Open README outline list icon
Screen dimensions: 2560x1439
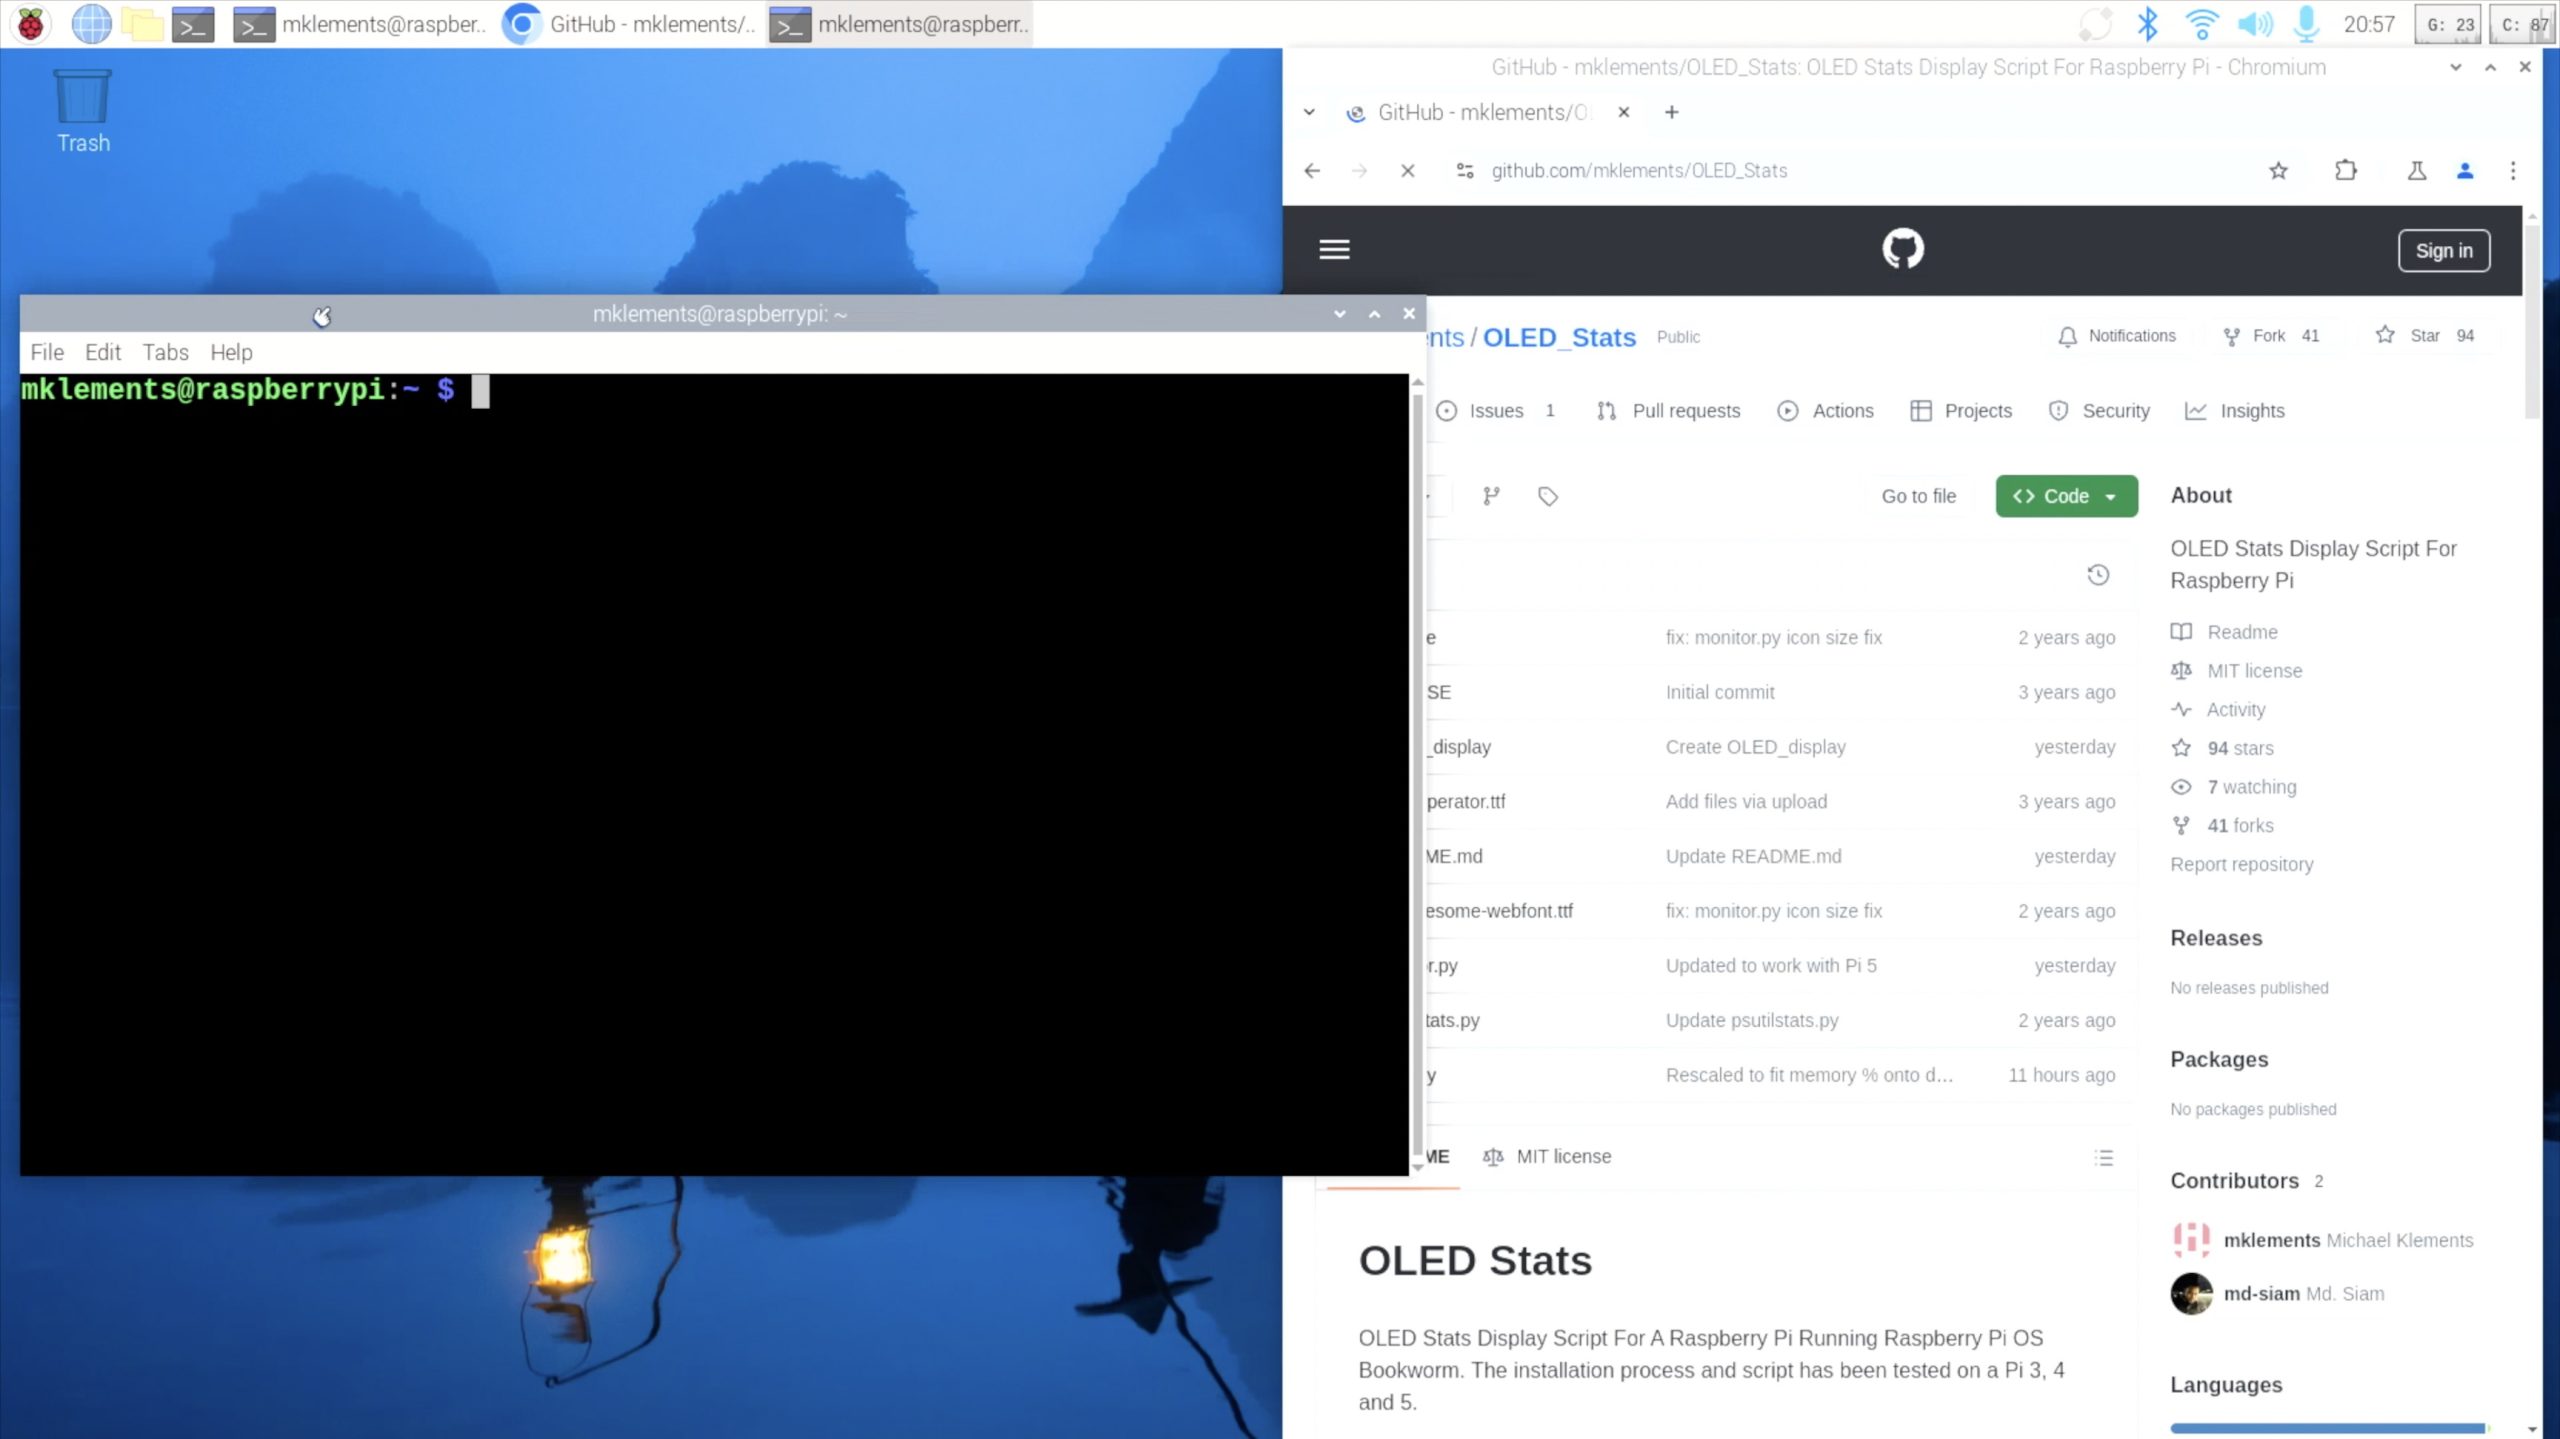[x=2103, y=1157]
